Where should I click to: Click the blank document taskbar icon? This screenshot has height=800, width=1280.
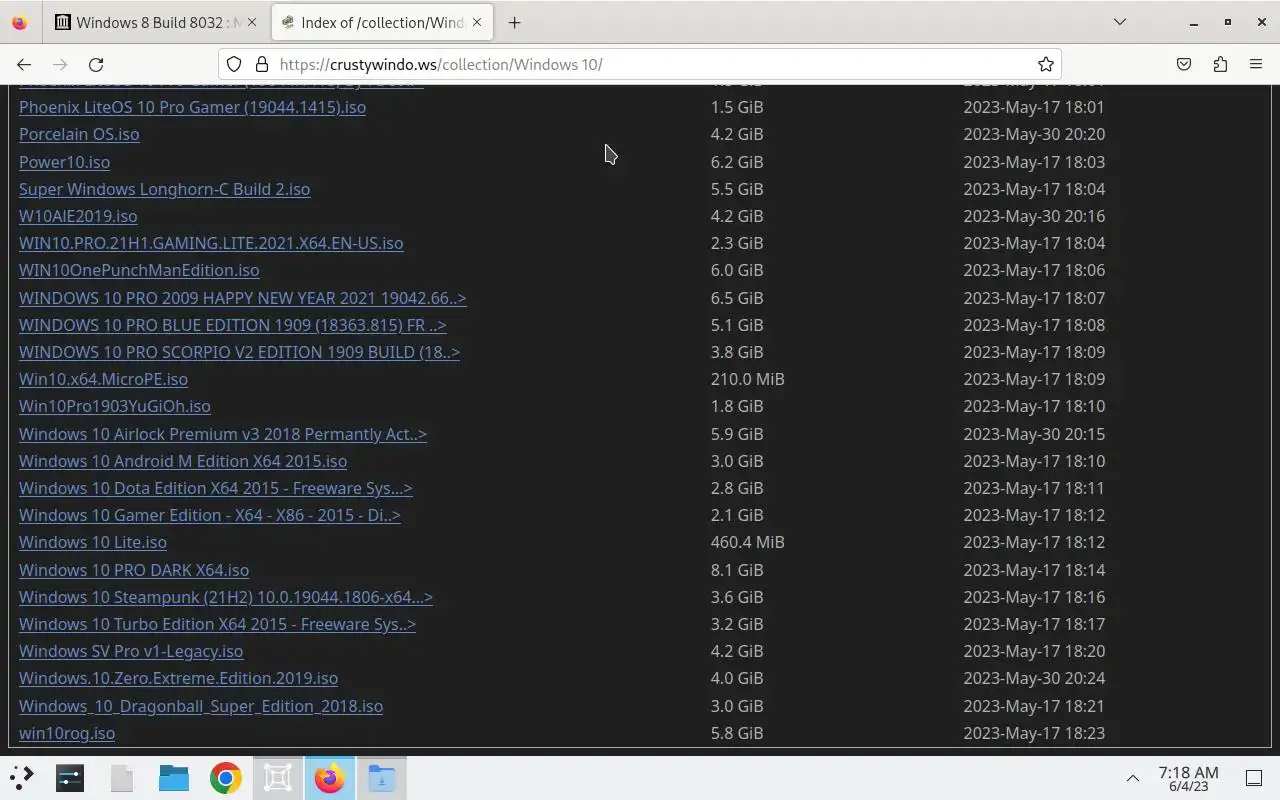122,777
